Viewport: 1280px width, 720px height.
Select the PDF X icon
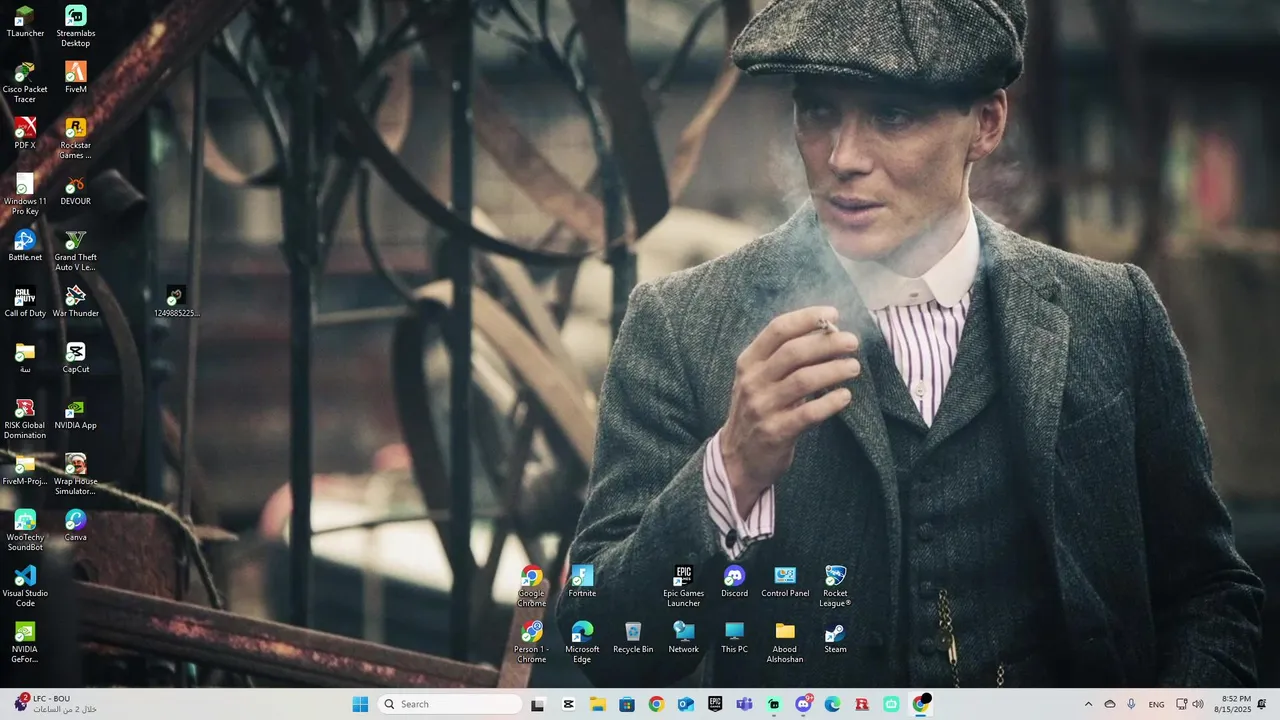(x=25, y=134)
